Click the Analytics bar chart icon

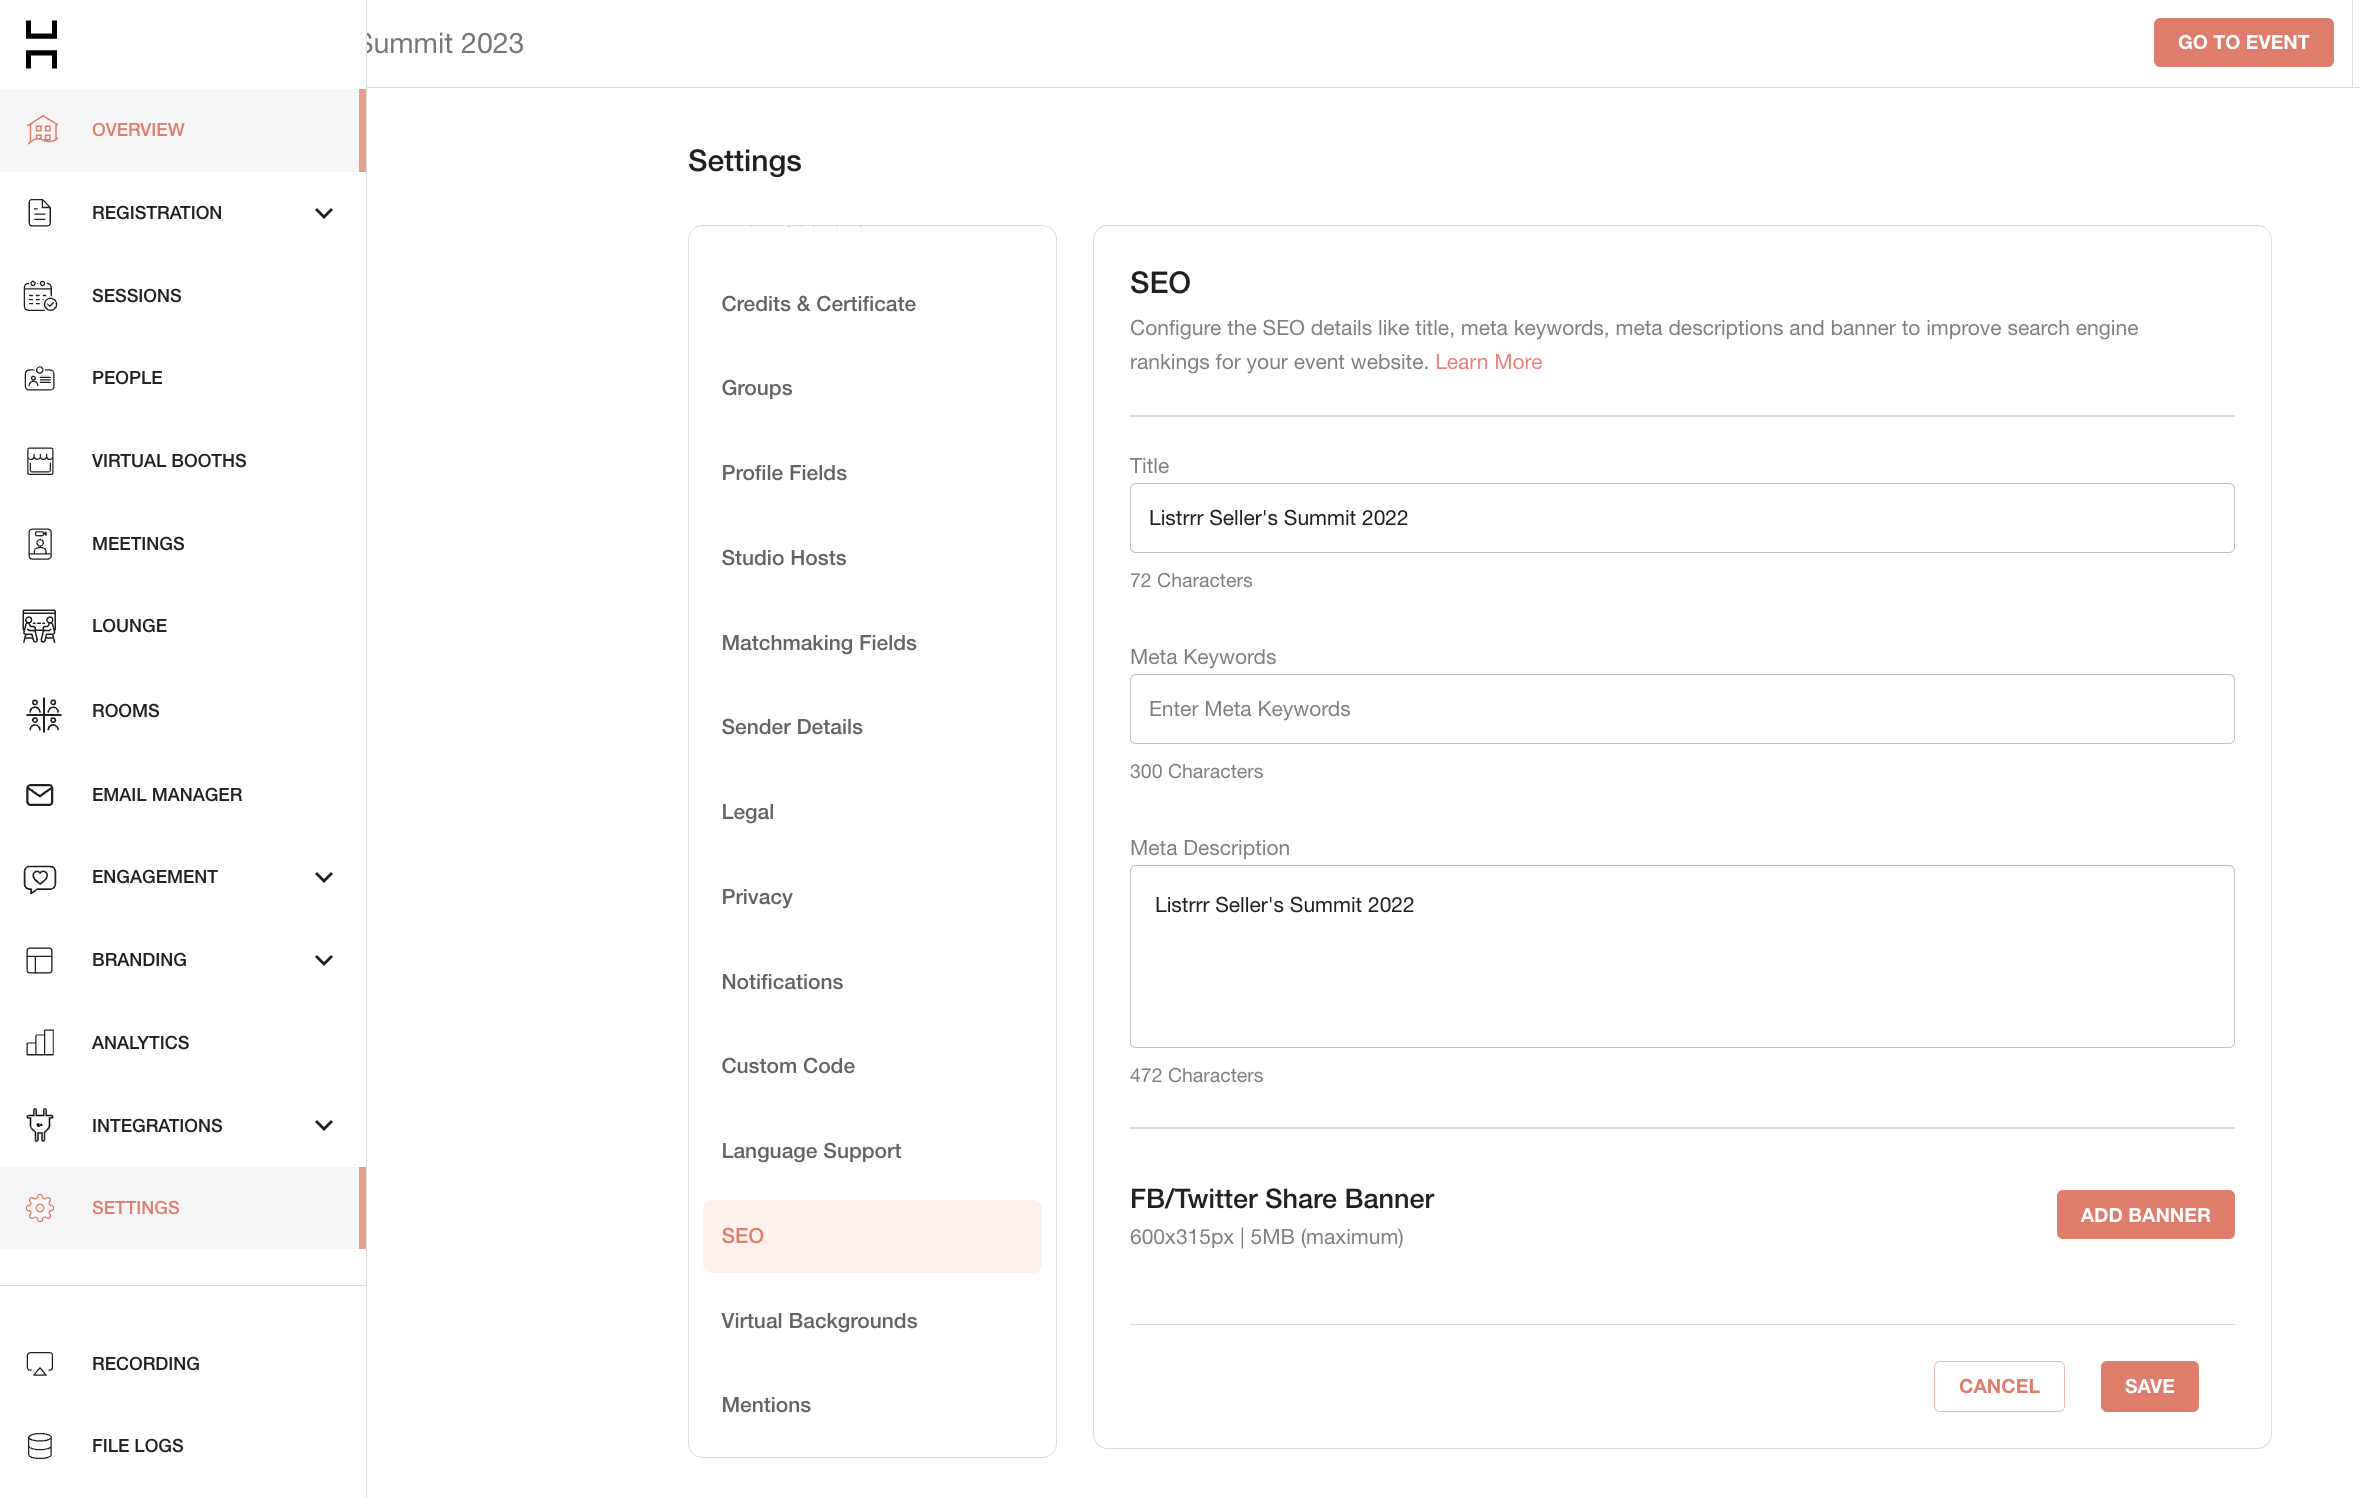pos(40,1043)
